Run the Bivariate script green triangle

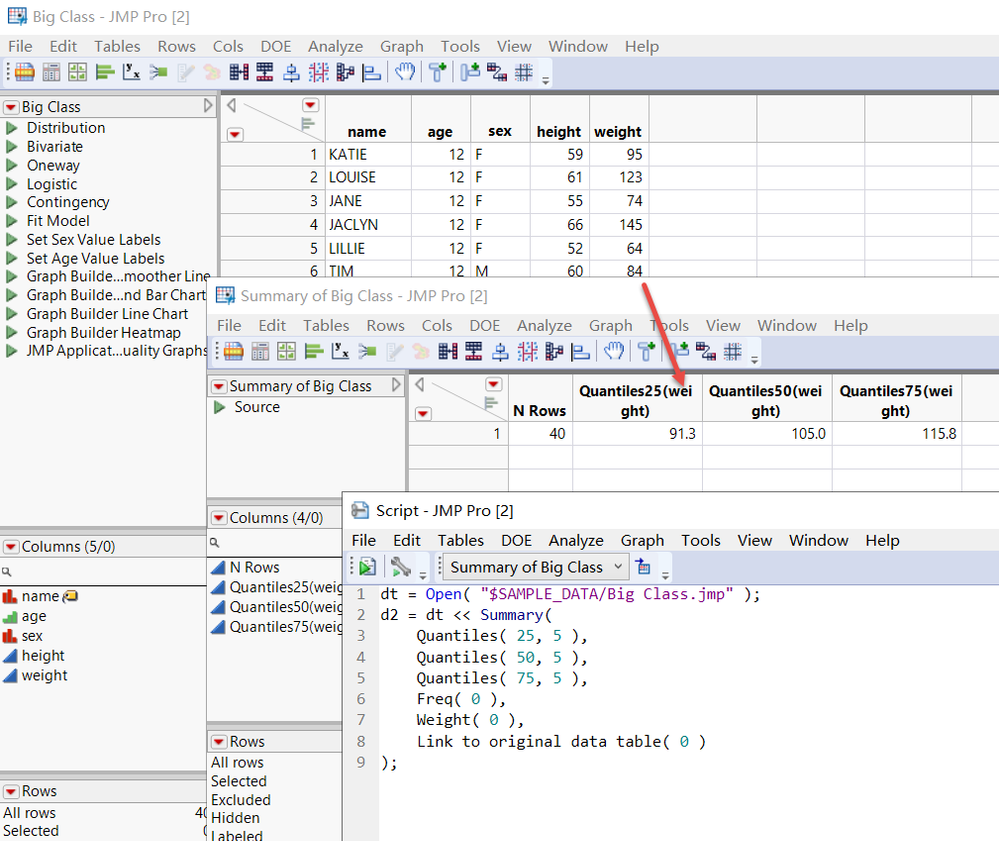(12, 147)
